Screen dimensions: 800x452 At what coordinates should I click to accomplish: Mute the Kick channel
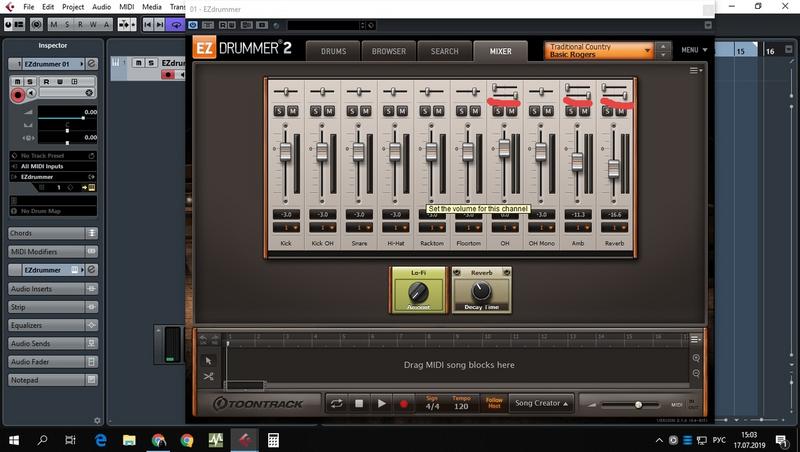tap(293, 111)
